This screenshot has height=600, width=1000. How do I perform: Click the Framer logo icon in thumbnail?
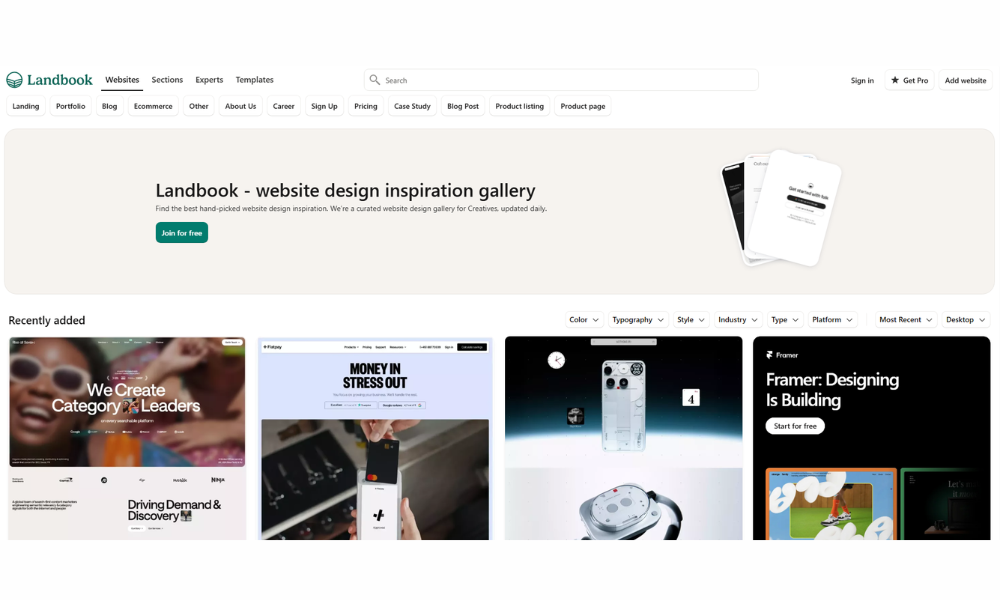click(x=770, y=355)
